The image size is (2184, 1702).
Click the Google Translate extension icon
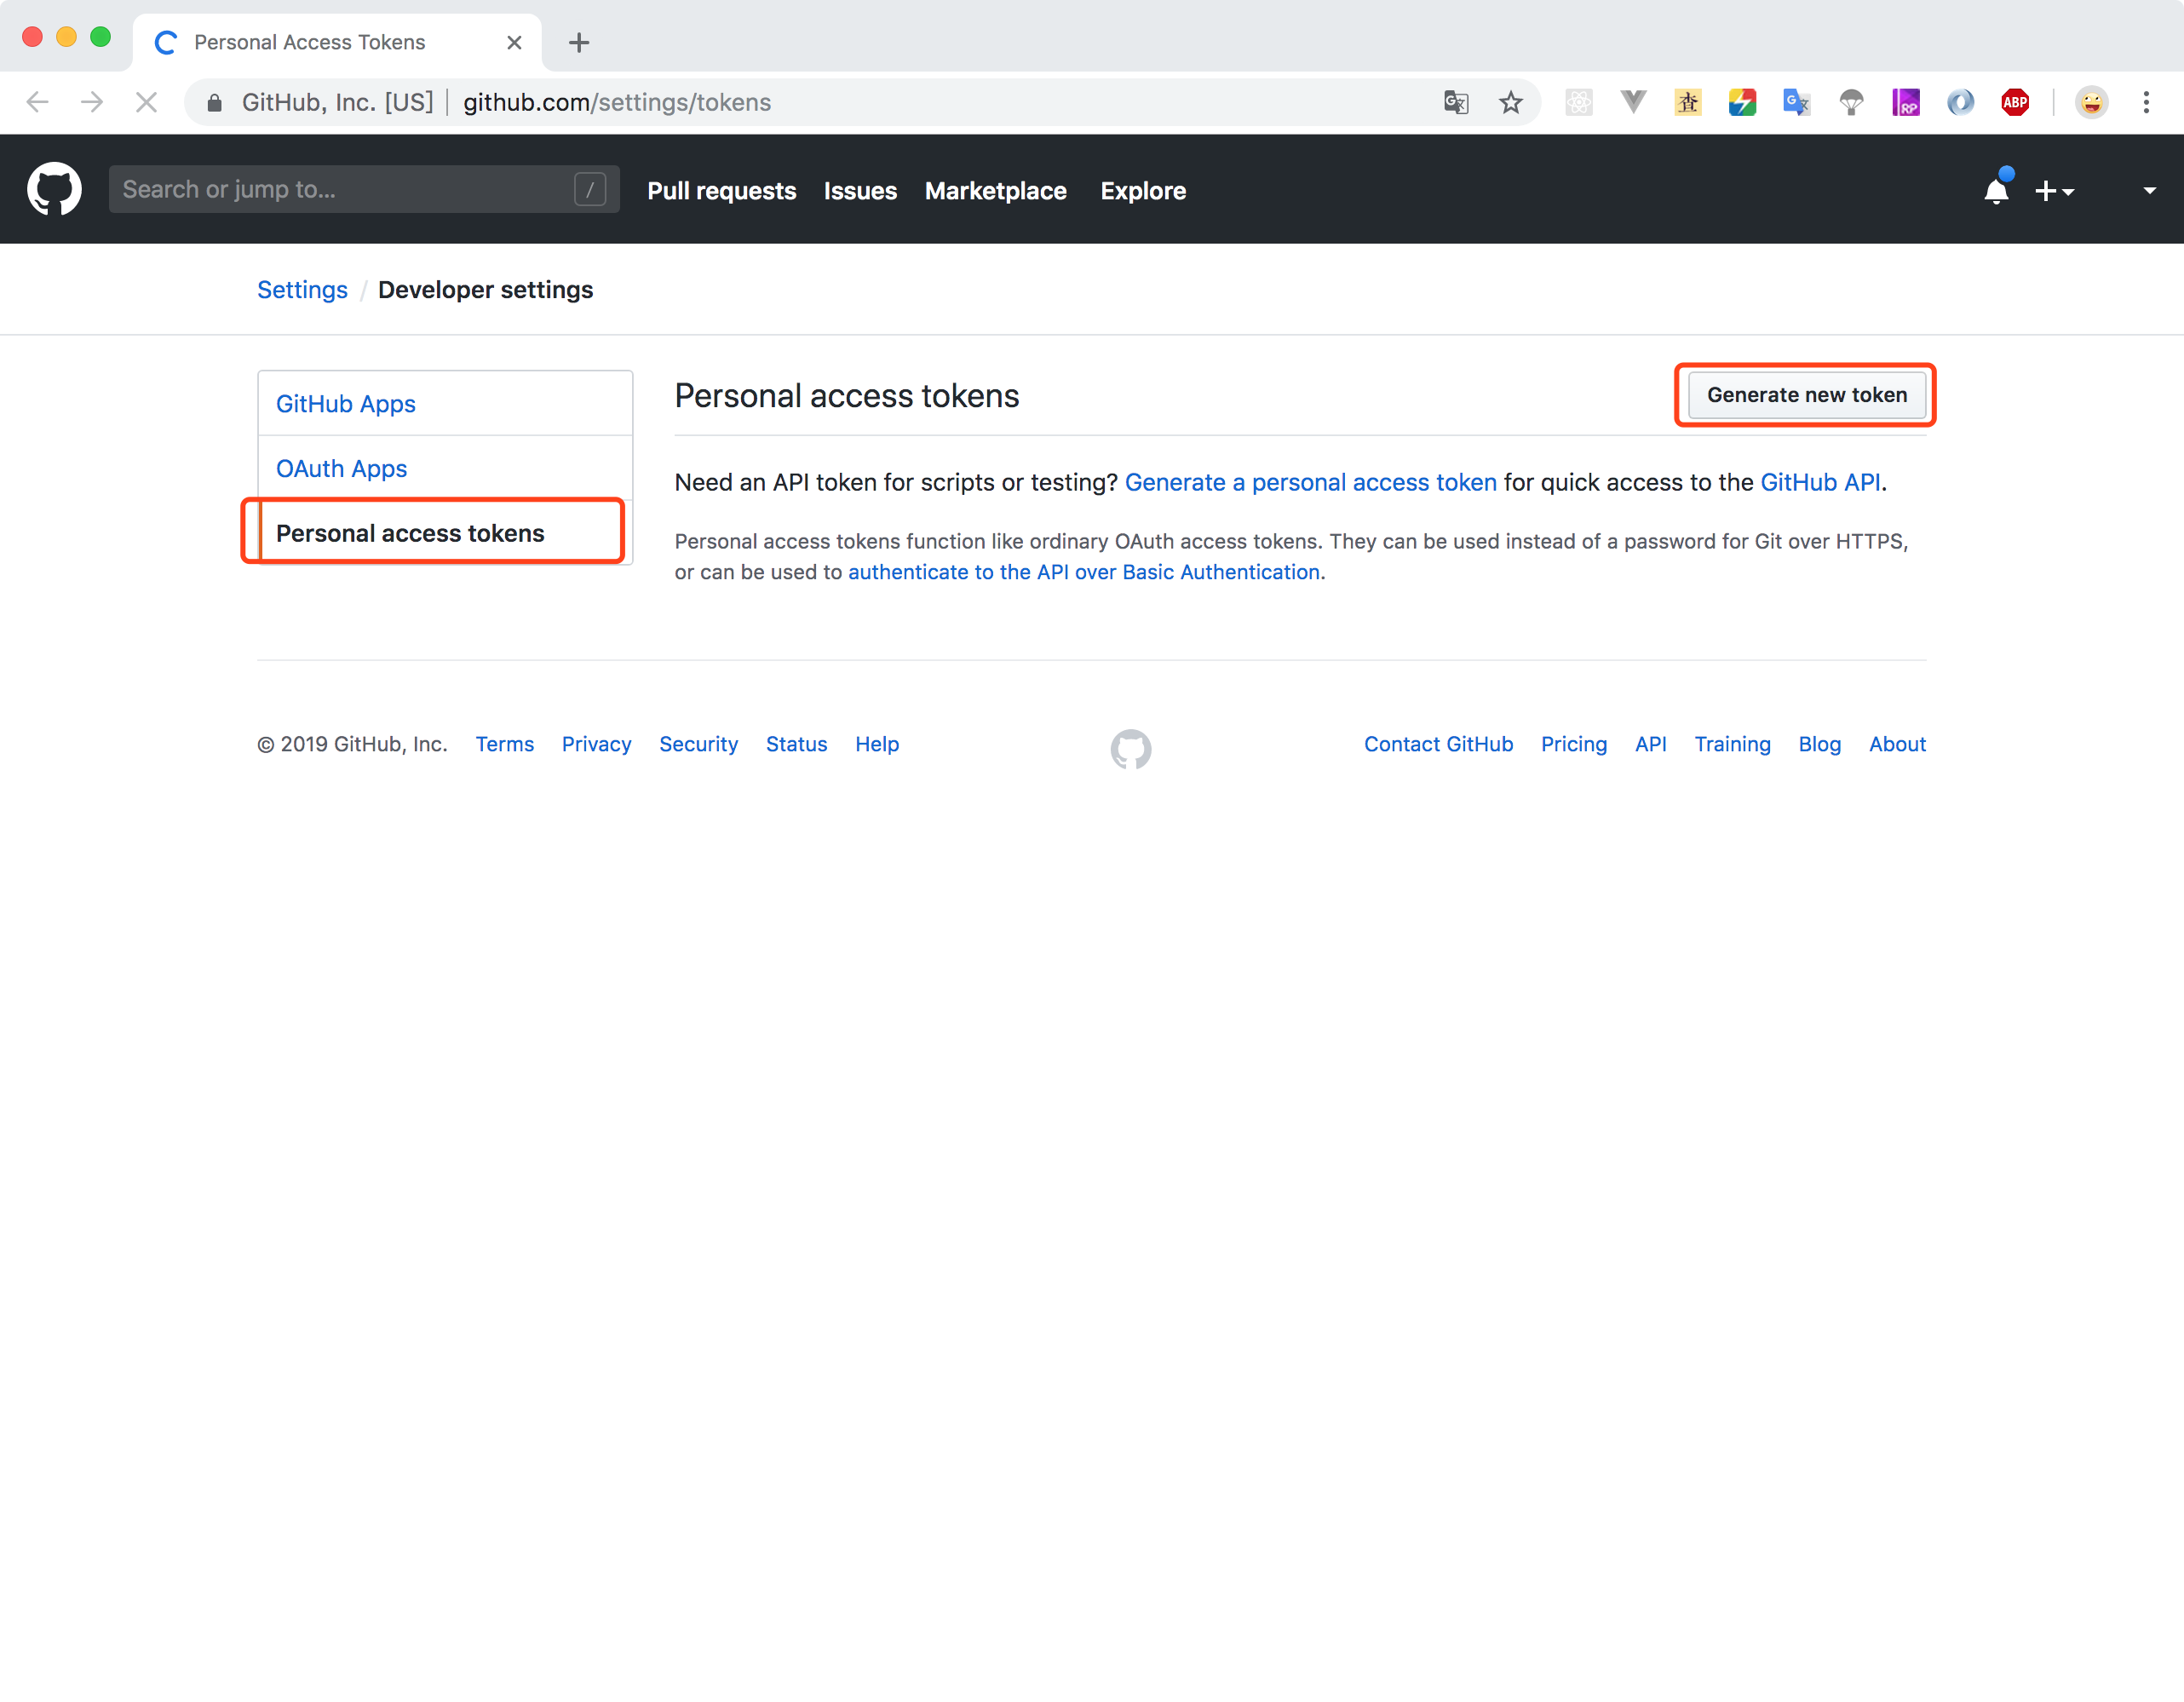tap(1797, 102)
